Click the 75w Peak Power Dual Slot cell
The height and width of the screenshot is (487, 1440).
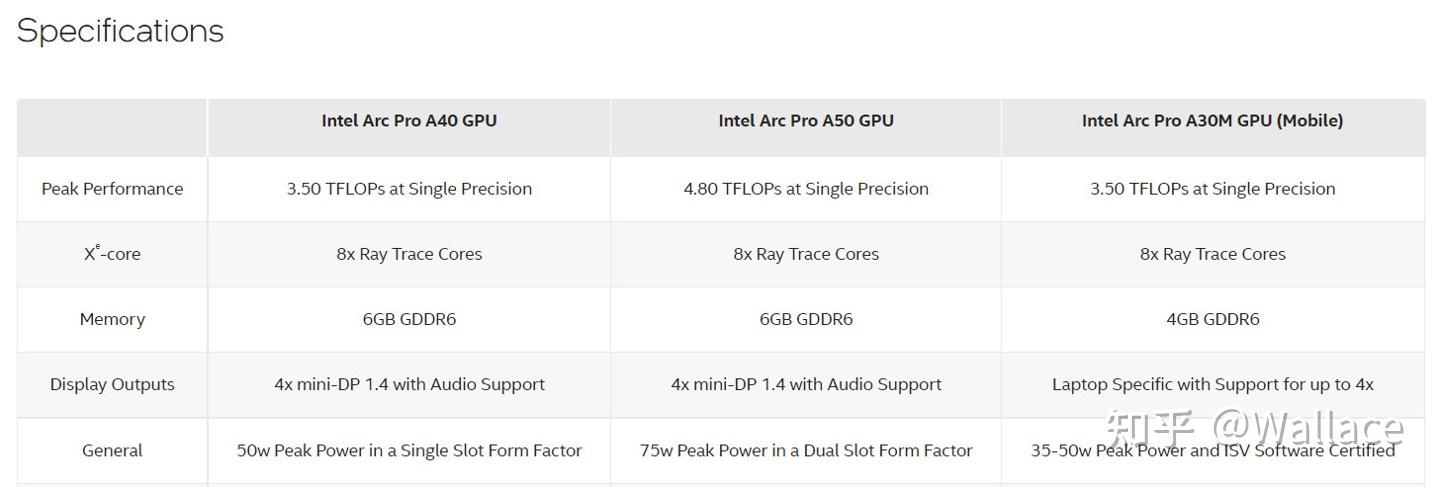tap(806, 450)
